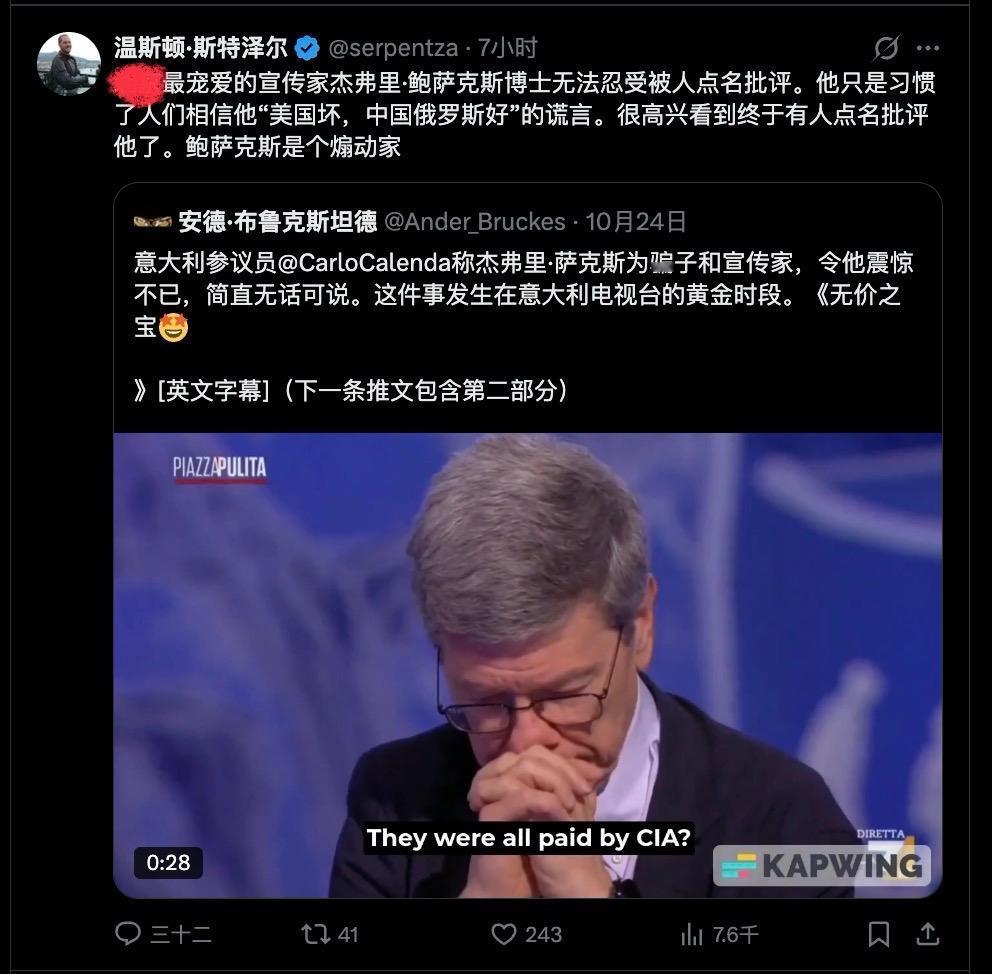This screenshot has width=992, height=974.
Task: Click the 7小时 timestamp
Action: click(507, 48)
